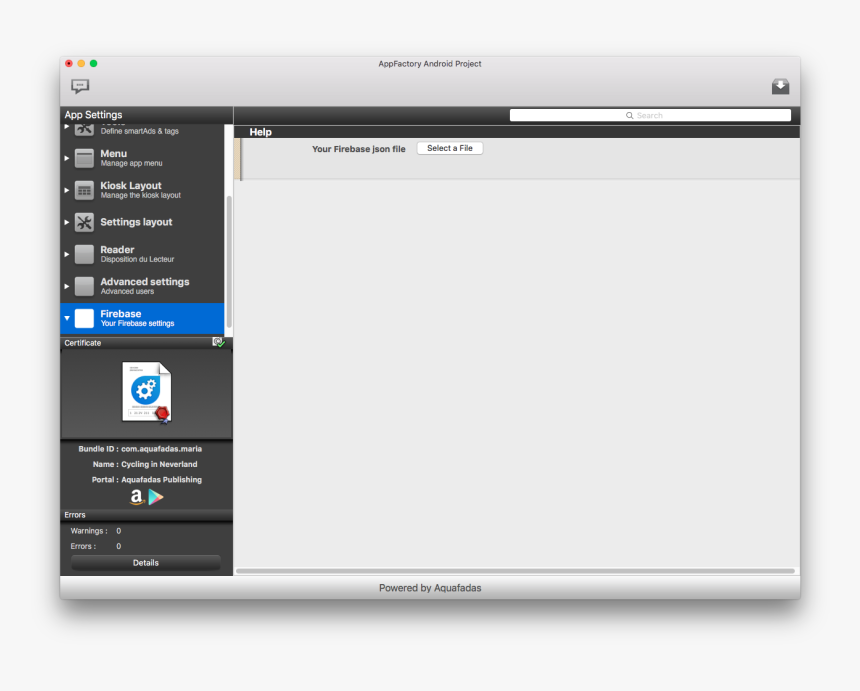Click the Help header bar
Viewport: 860px width, 691px height.
coord(517,132)
